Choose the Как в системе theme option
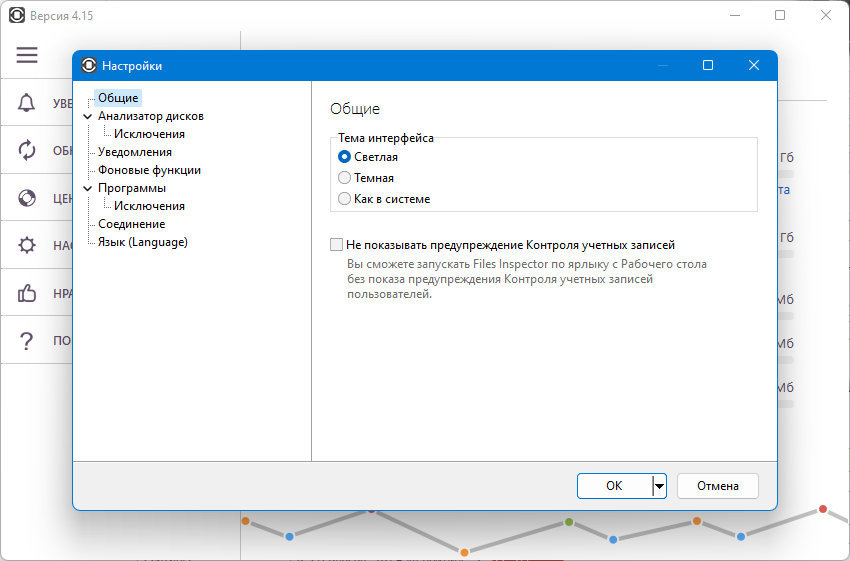This screenshot has width=850, height=561. [x=344, y=199]
